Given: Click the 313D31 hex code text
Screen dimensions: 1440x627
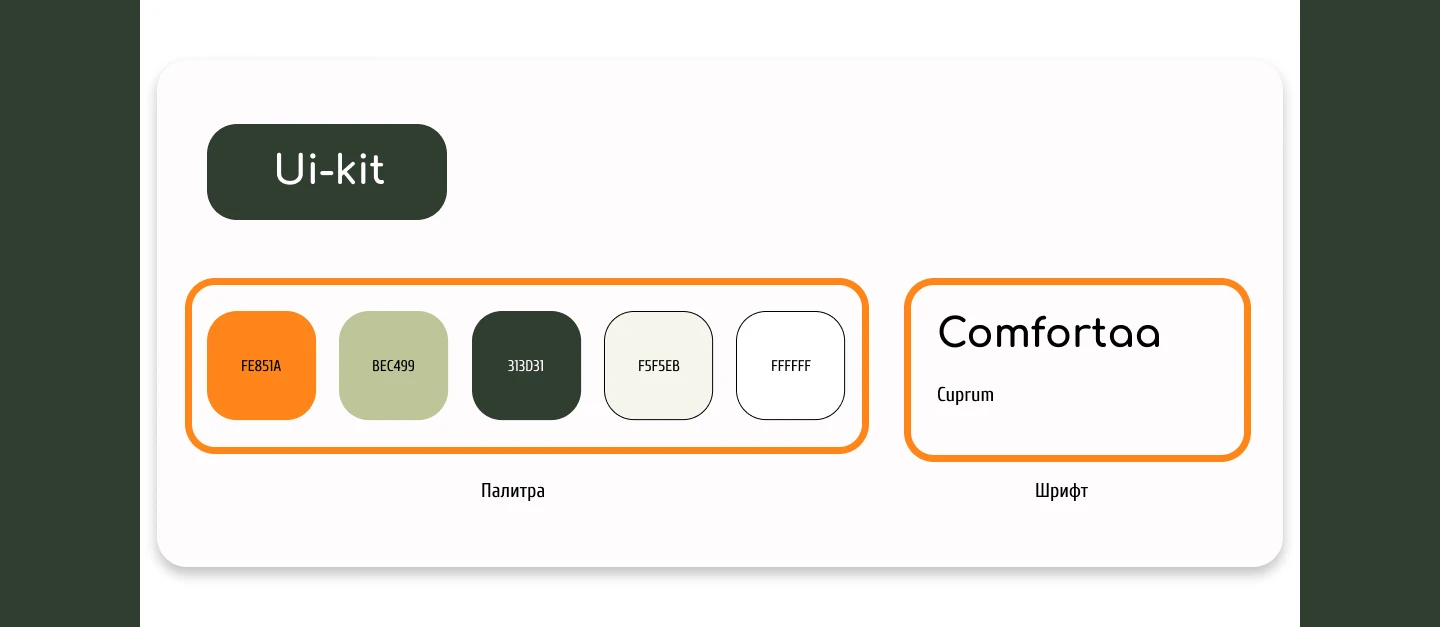Looking at the screenshot, I should pyautogui.click(x=526, y=366).
